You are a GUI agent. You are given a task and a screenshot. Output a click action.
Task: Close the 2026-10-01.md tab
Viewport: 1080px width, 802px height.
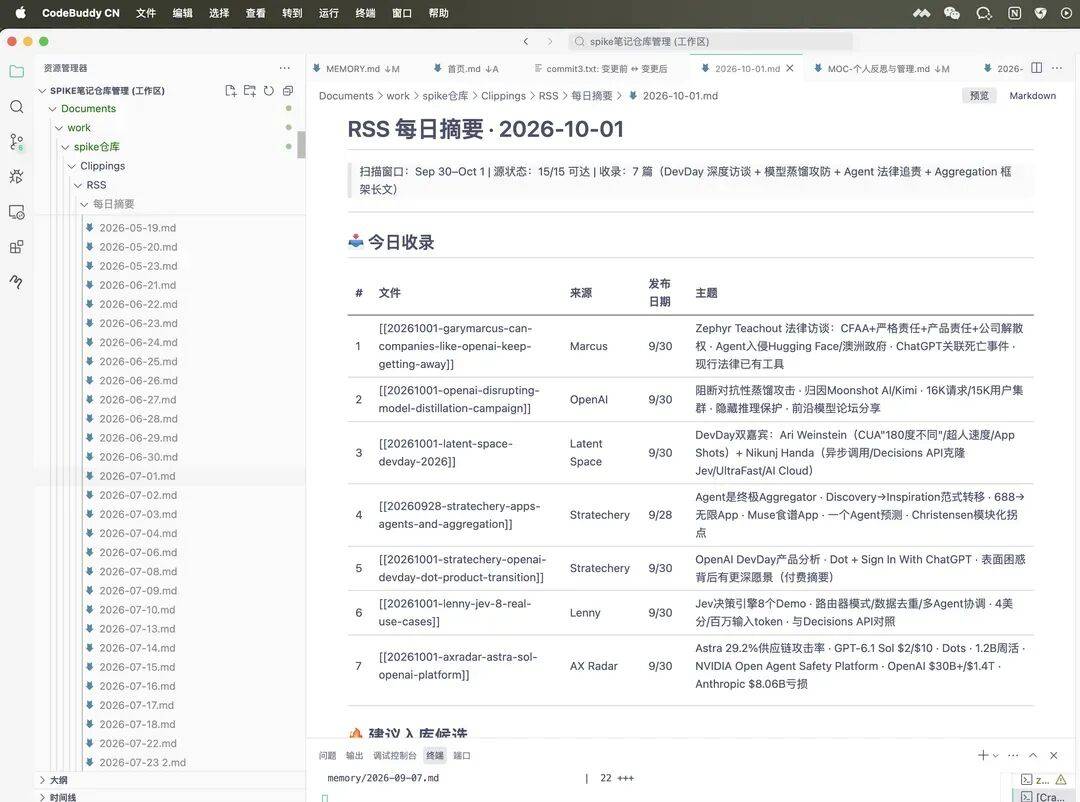pyautogui.click(x=790, y=68)
